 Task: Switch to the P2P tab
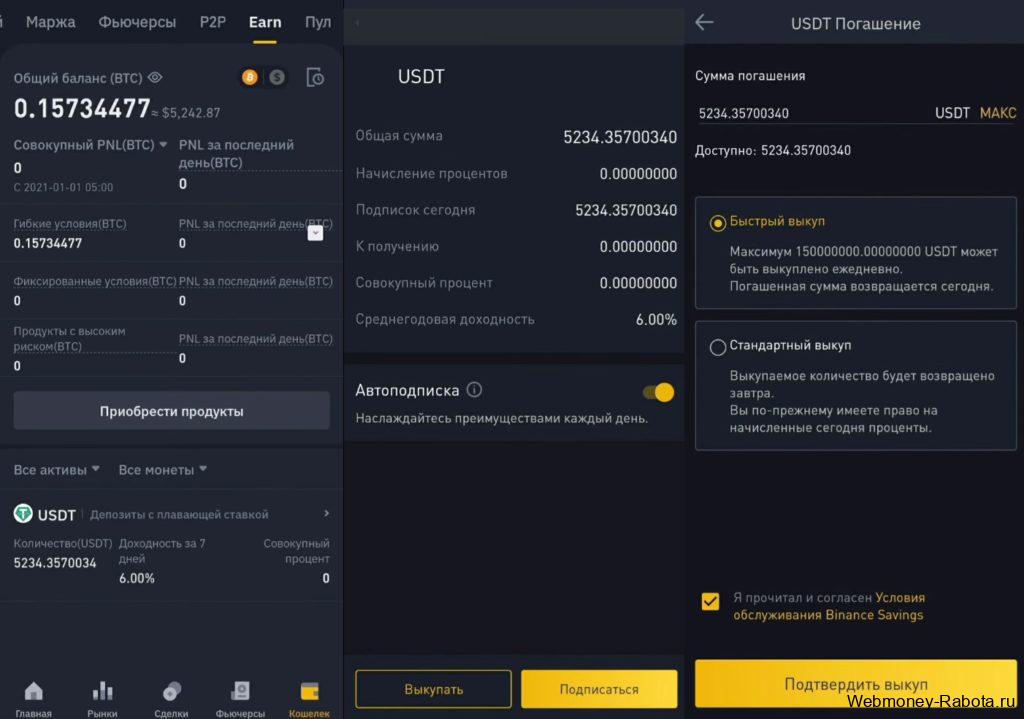[213, 22]
